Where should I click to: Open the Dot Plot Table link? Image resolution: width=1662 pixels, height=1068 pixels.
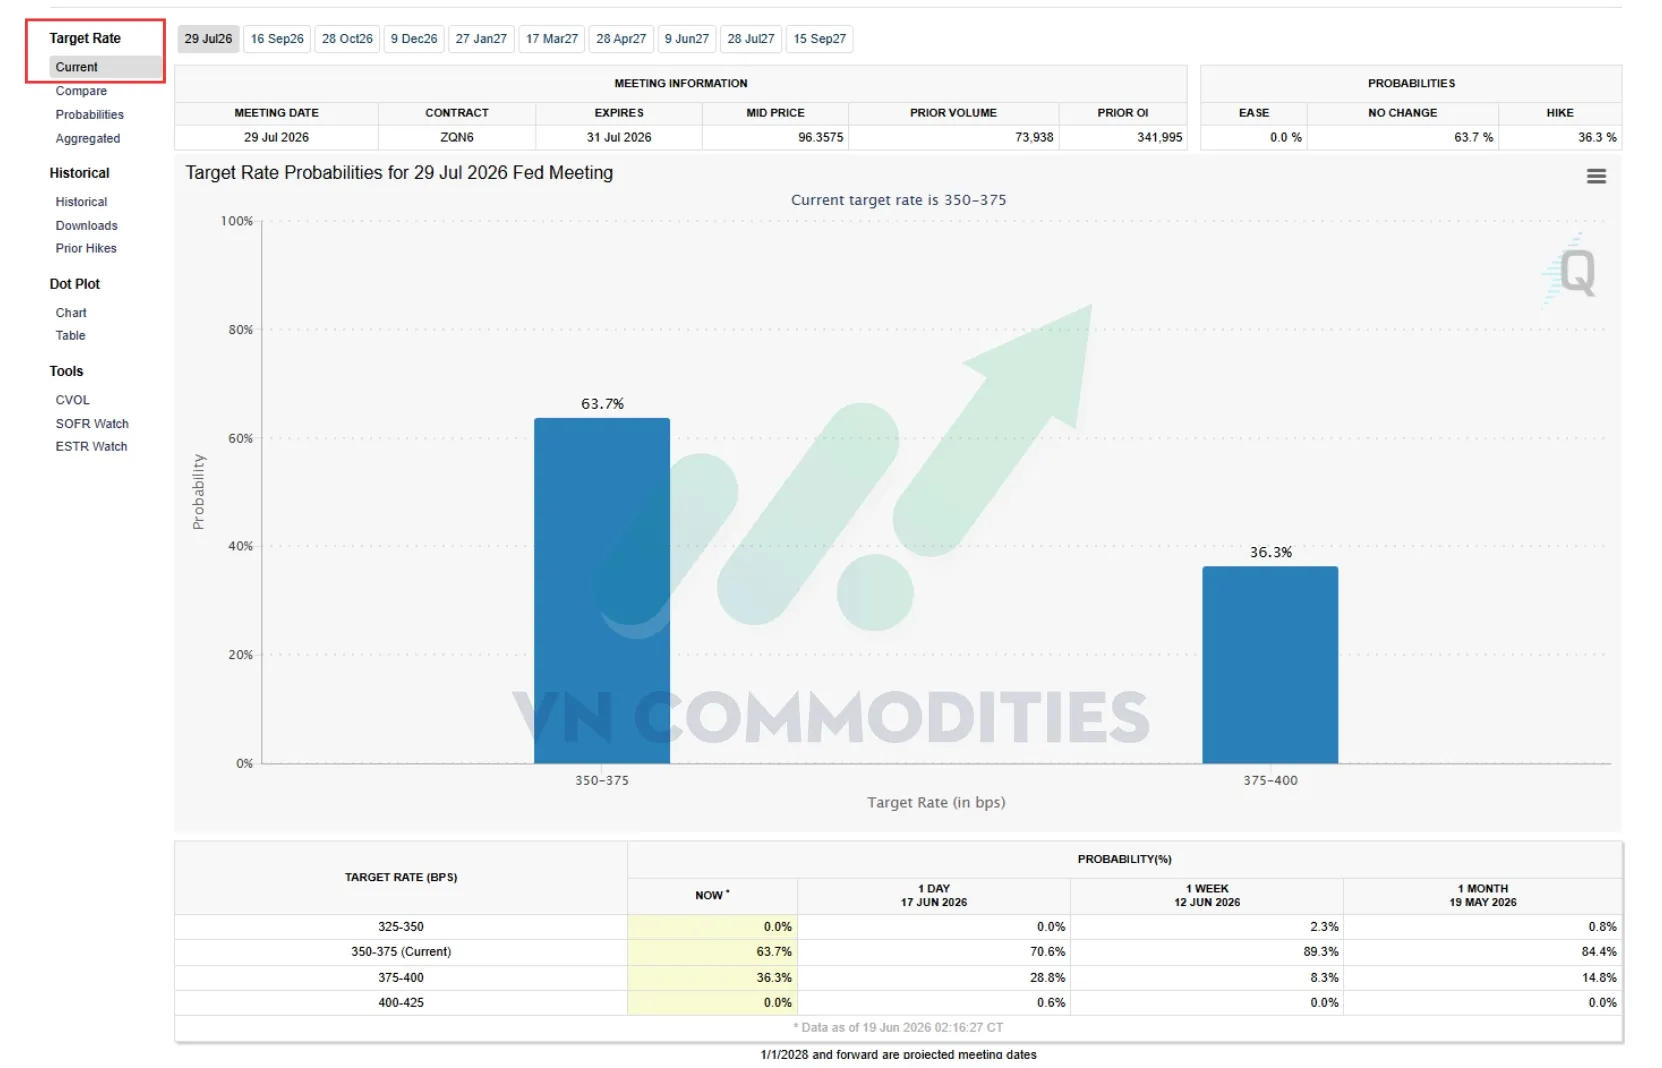(x=71, y=336)
